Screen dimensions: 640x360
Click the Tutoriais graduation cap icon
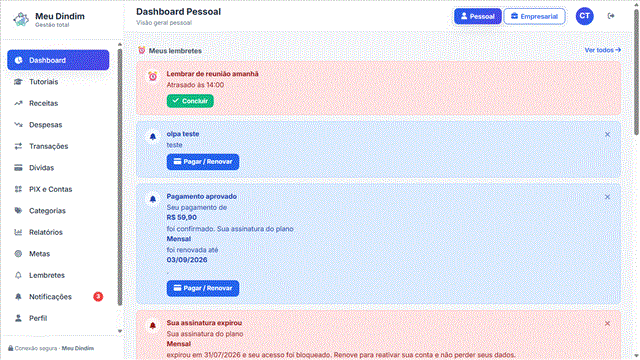pos(18,82)
